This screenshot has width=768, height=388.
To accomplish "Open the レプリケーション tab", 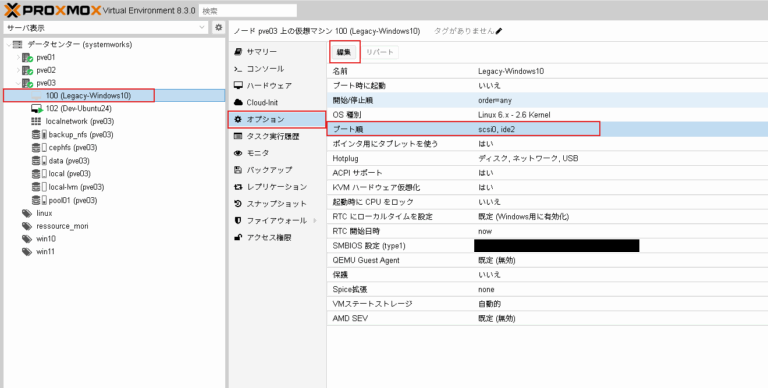I will click(x=277, y=187).
